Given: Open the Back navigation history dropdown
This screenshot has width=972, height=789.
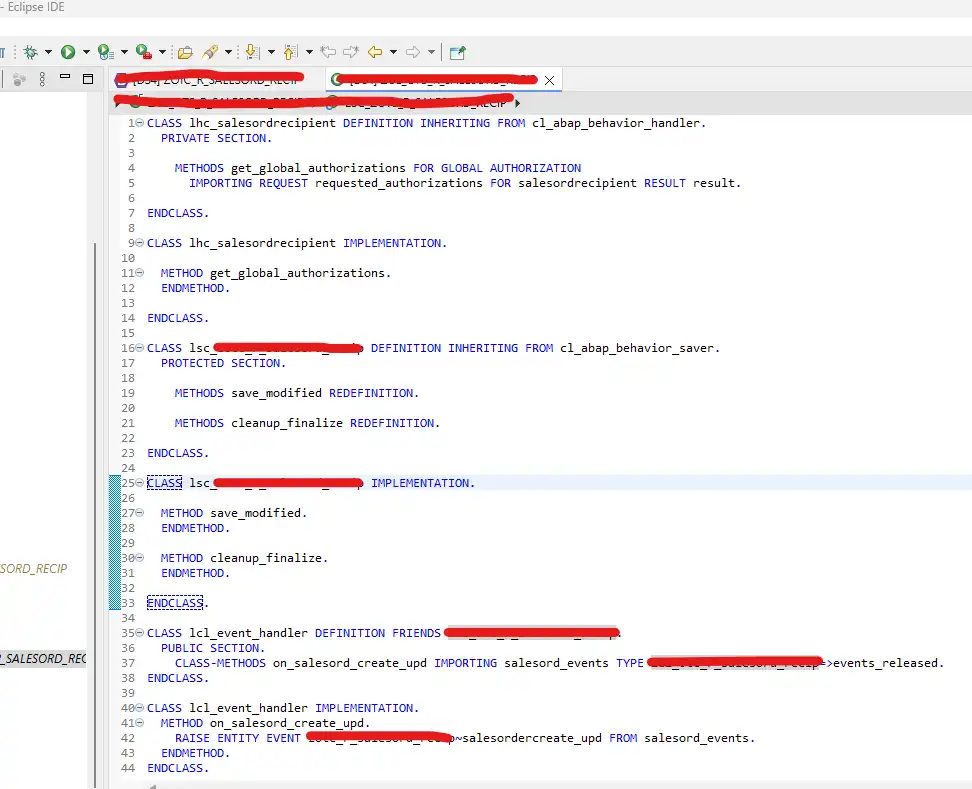Looking at the screenshot, I should [x=393, y=52].
